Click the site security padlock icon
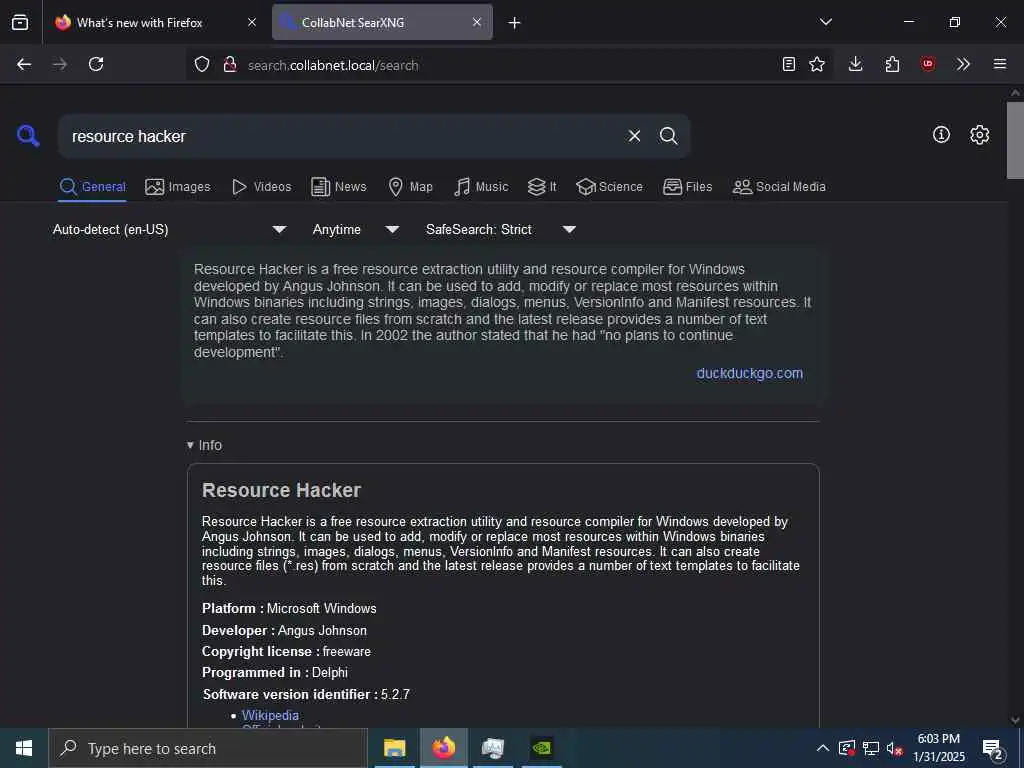Image resolution: width=1024 pixels, height=768 pixels. [x=229, y=64]
